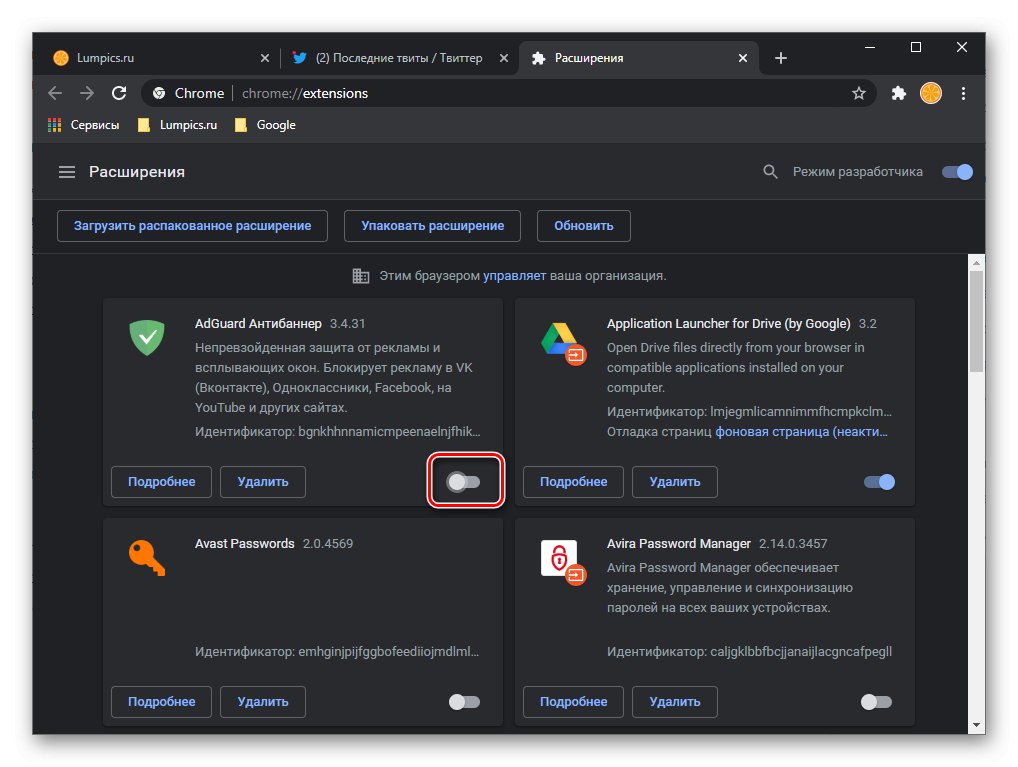Open the Lumpics.ru bookmark folder
The height and width of the screenshot is (767, 1018).
(x=177, y=125)
